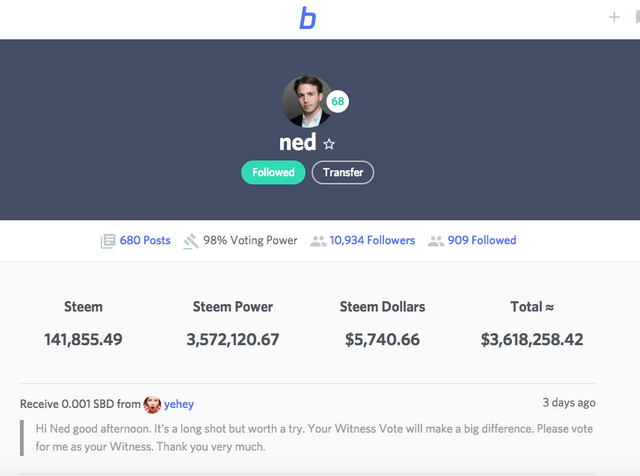Open the 909 Followed list
640x476 pixels.
[x=482, y=241]
